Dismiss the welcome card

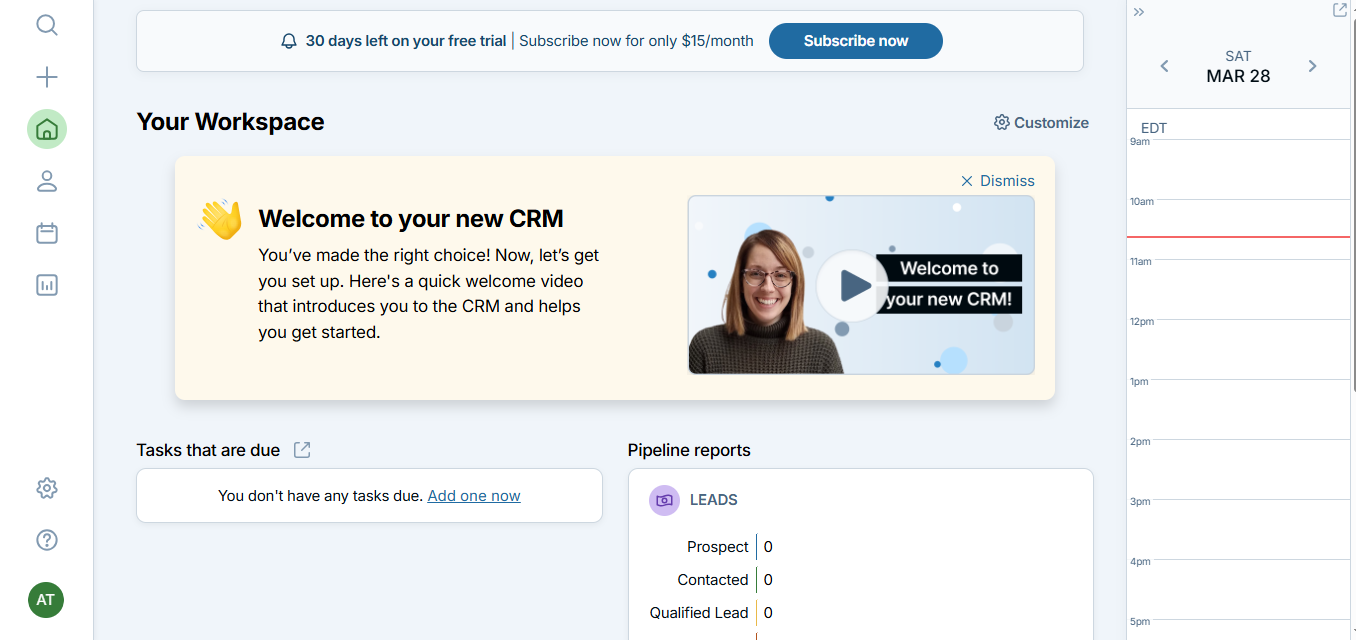pyautogui.click(x=997, y=181)
